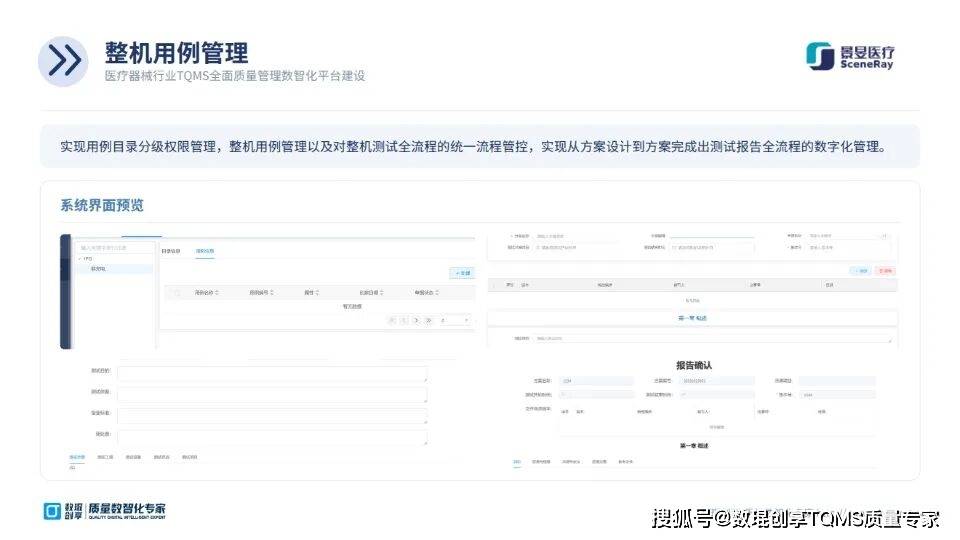Sort by the 属性 column arrows
The image size is (960, 540).
318,293
